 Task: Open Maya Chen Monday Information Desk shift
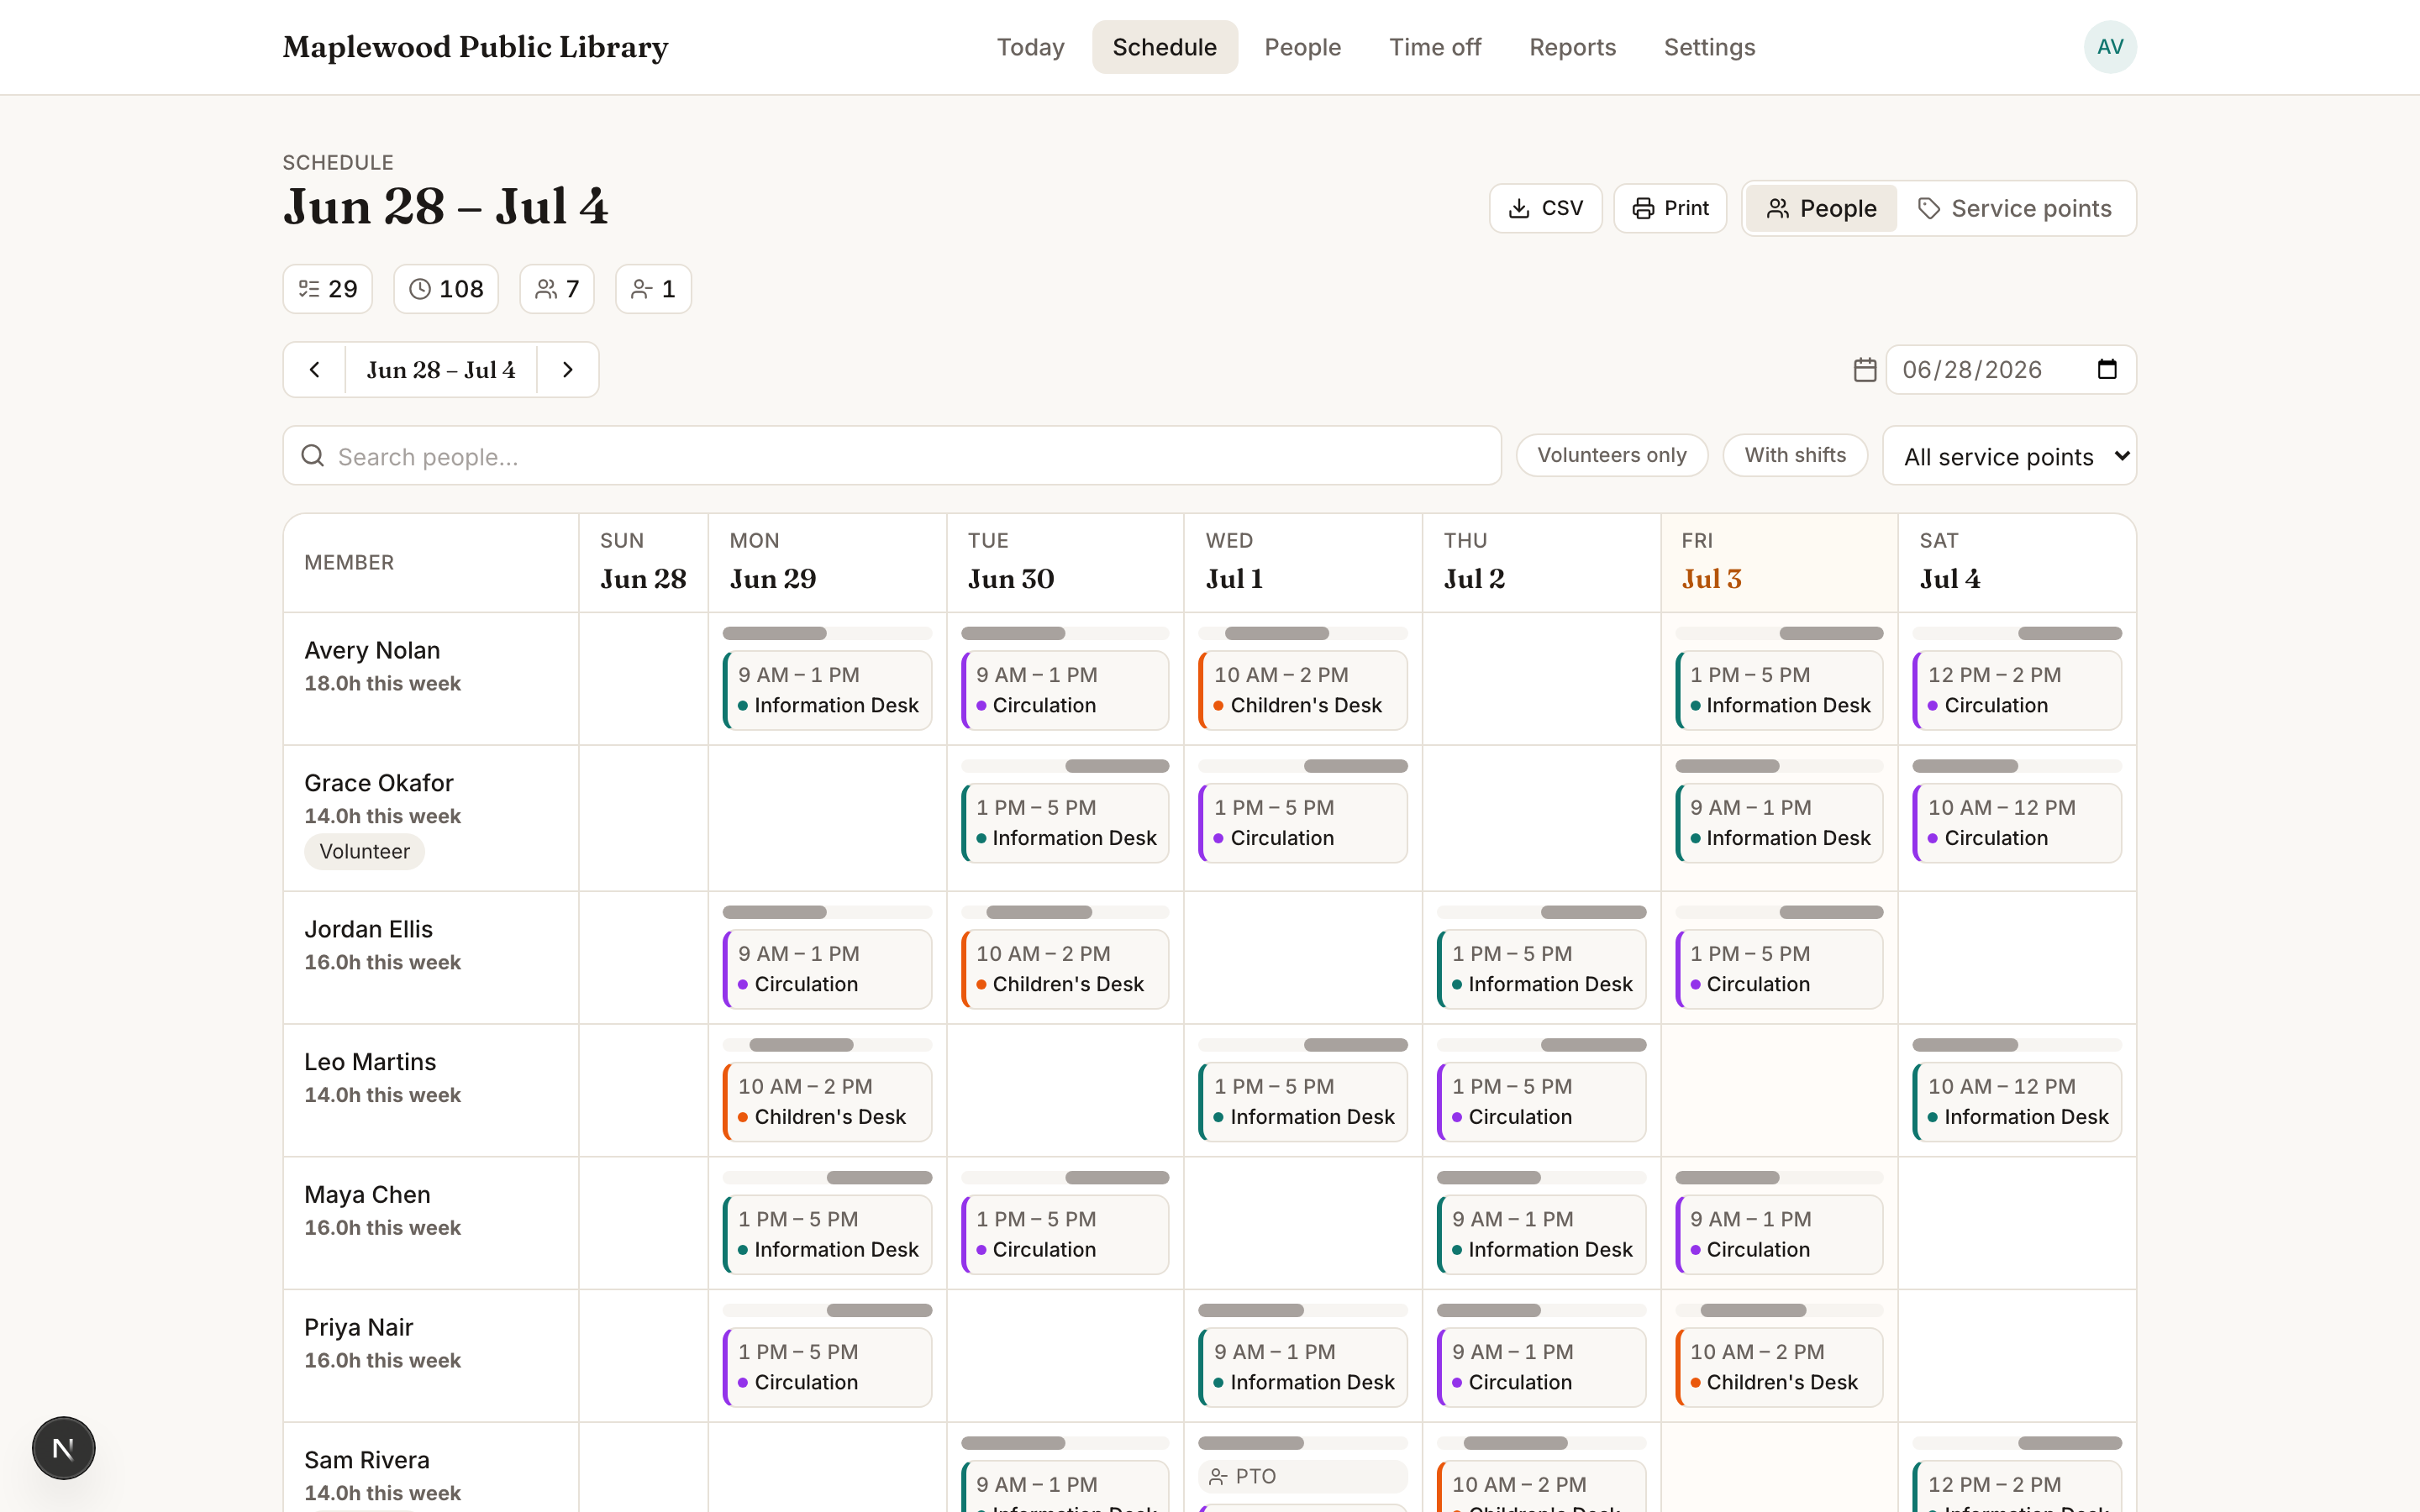[x=827, y=1235]
